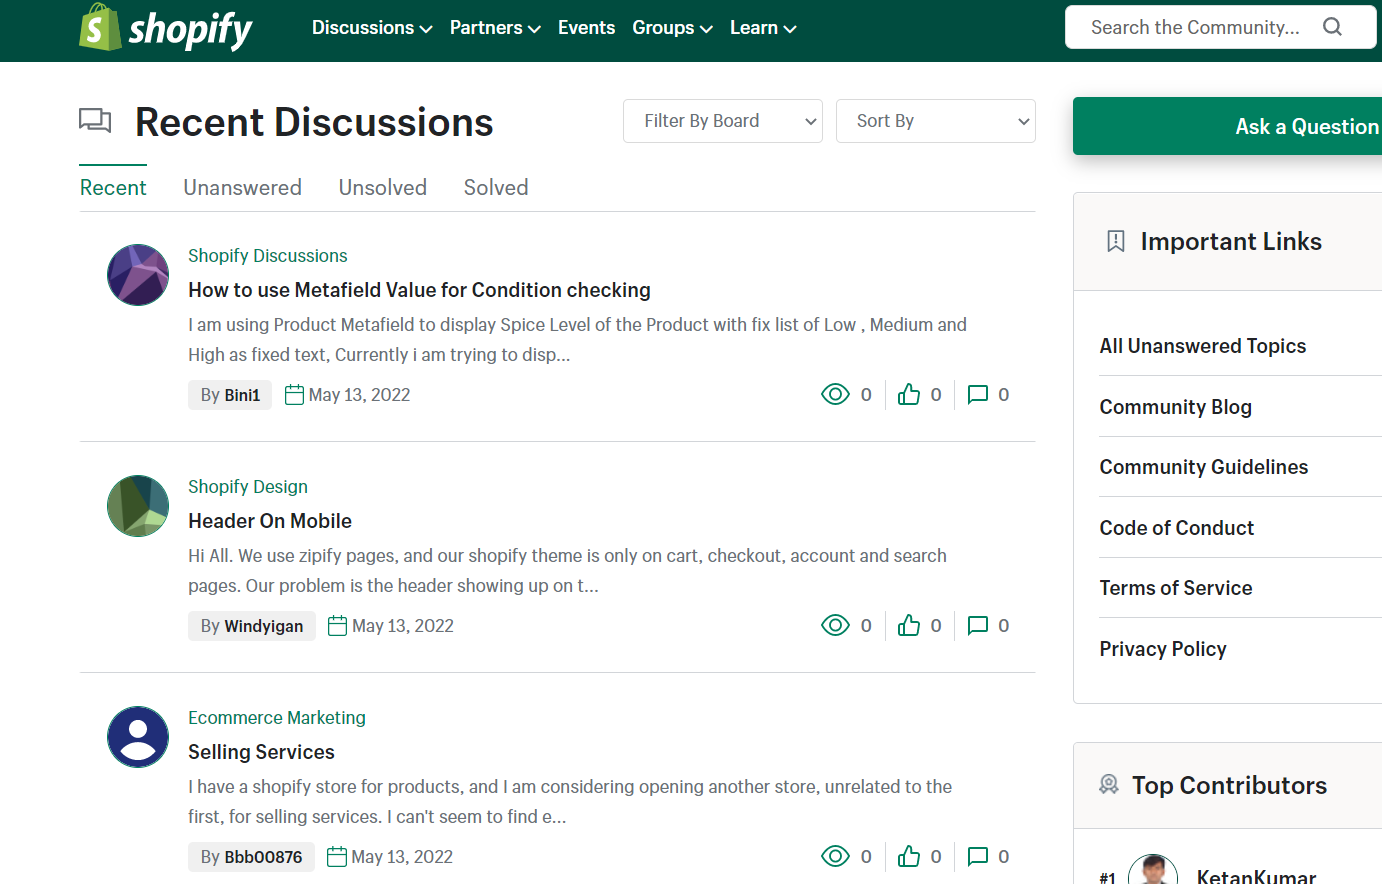Open the Shopify Design board link
Image resolution: width=1382 pixels, height=884 pixels.
(248, 487)
